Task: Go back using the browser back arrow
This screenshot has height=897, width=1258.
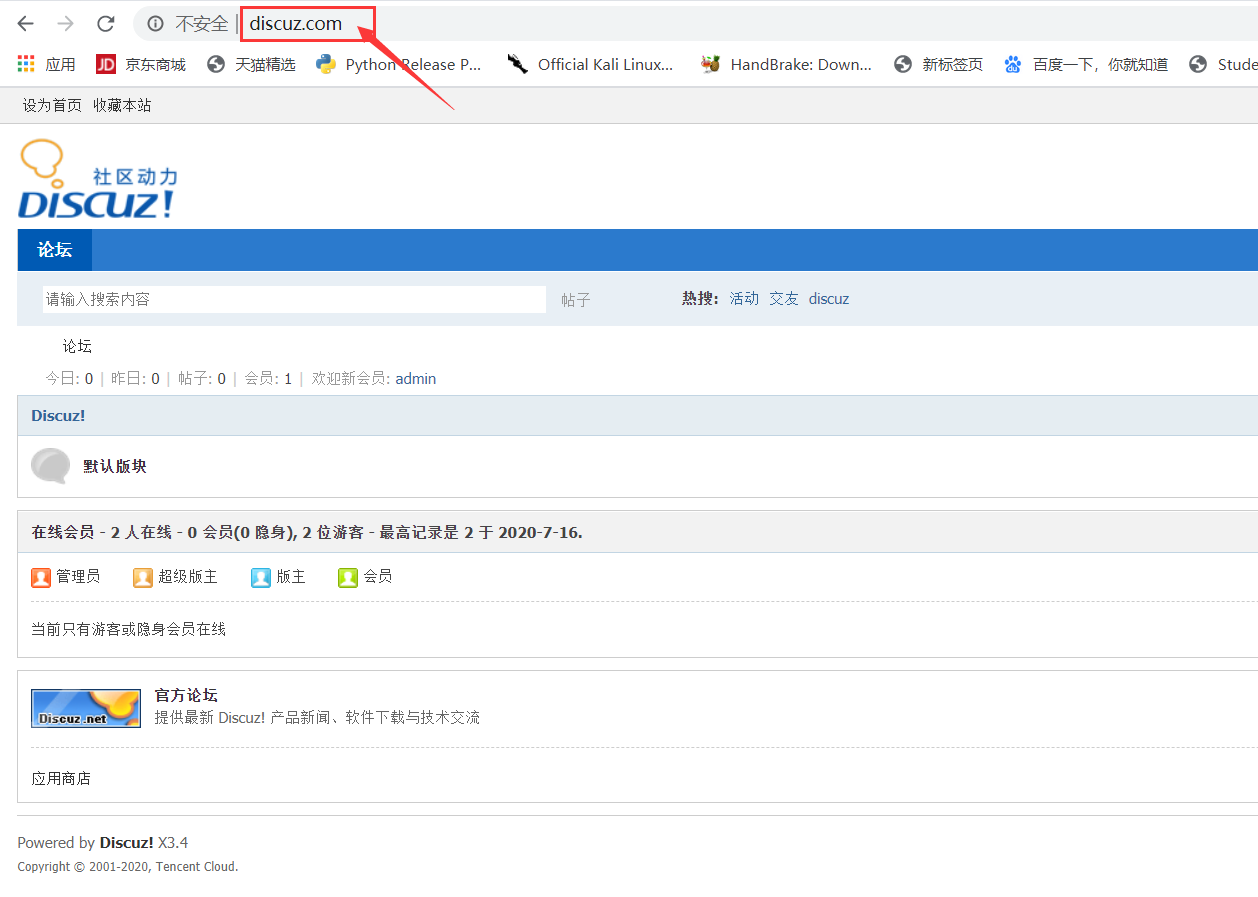Action: [x=24, y=23]
